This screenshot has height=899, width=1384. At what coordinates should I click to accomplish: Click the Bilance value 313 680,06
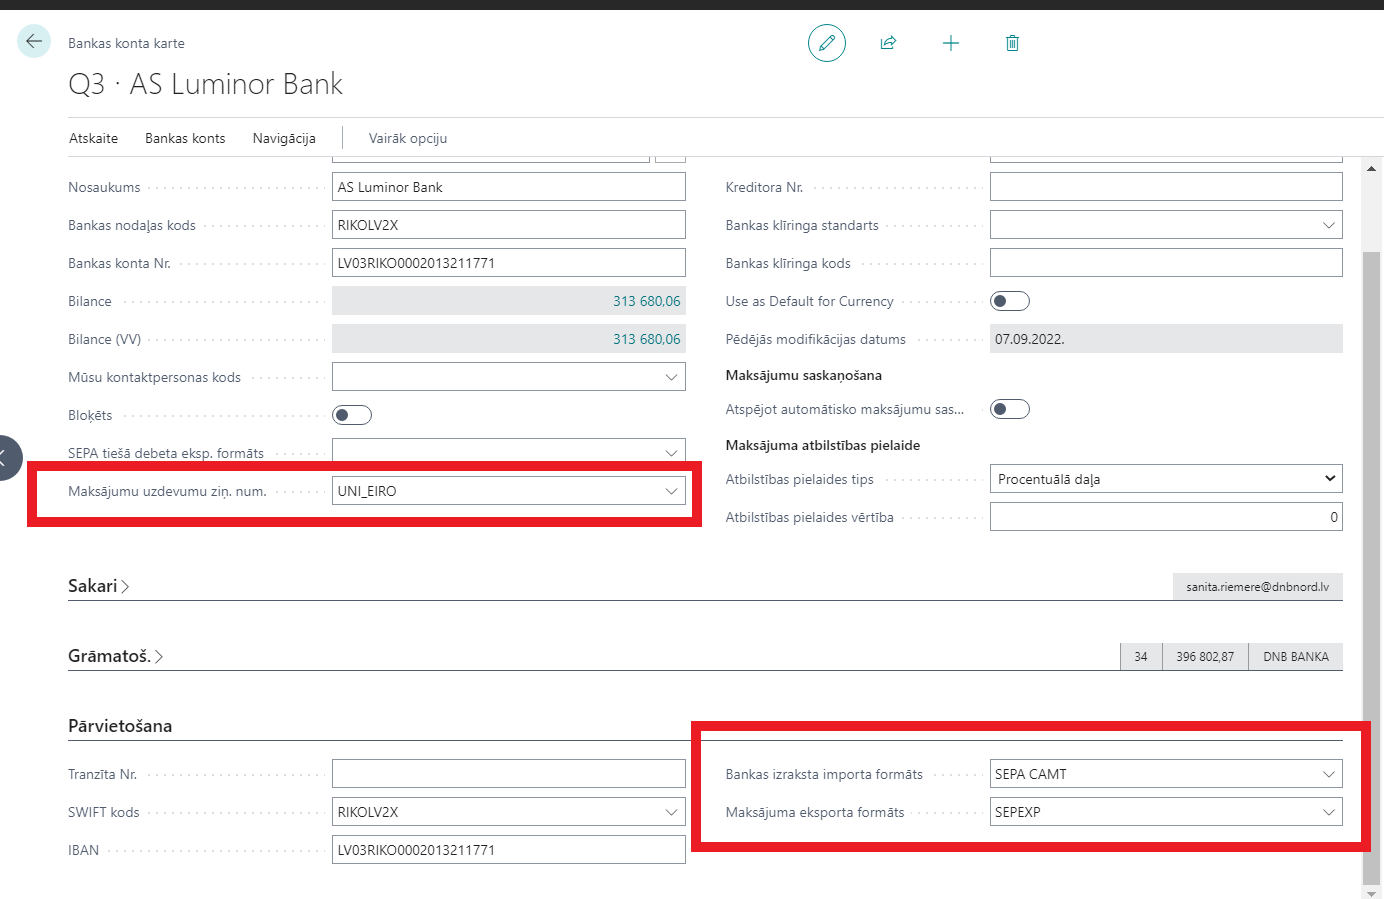[646, 301]
